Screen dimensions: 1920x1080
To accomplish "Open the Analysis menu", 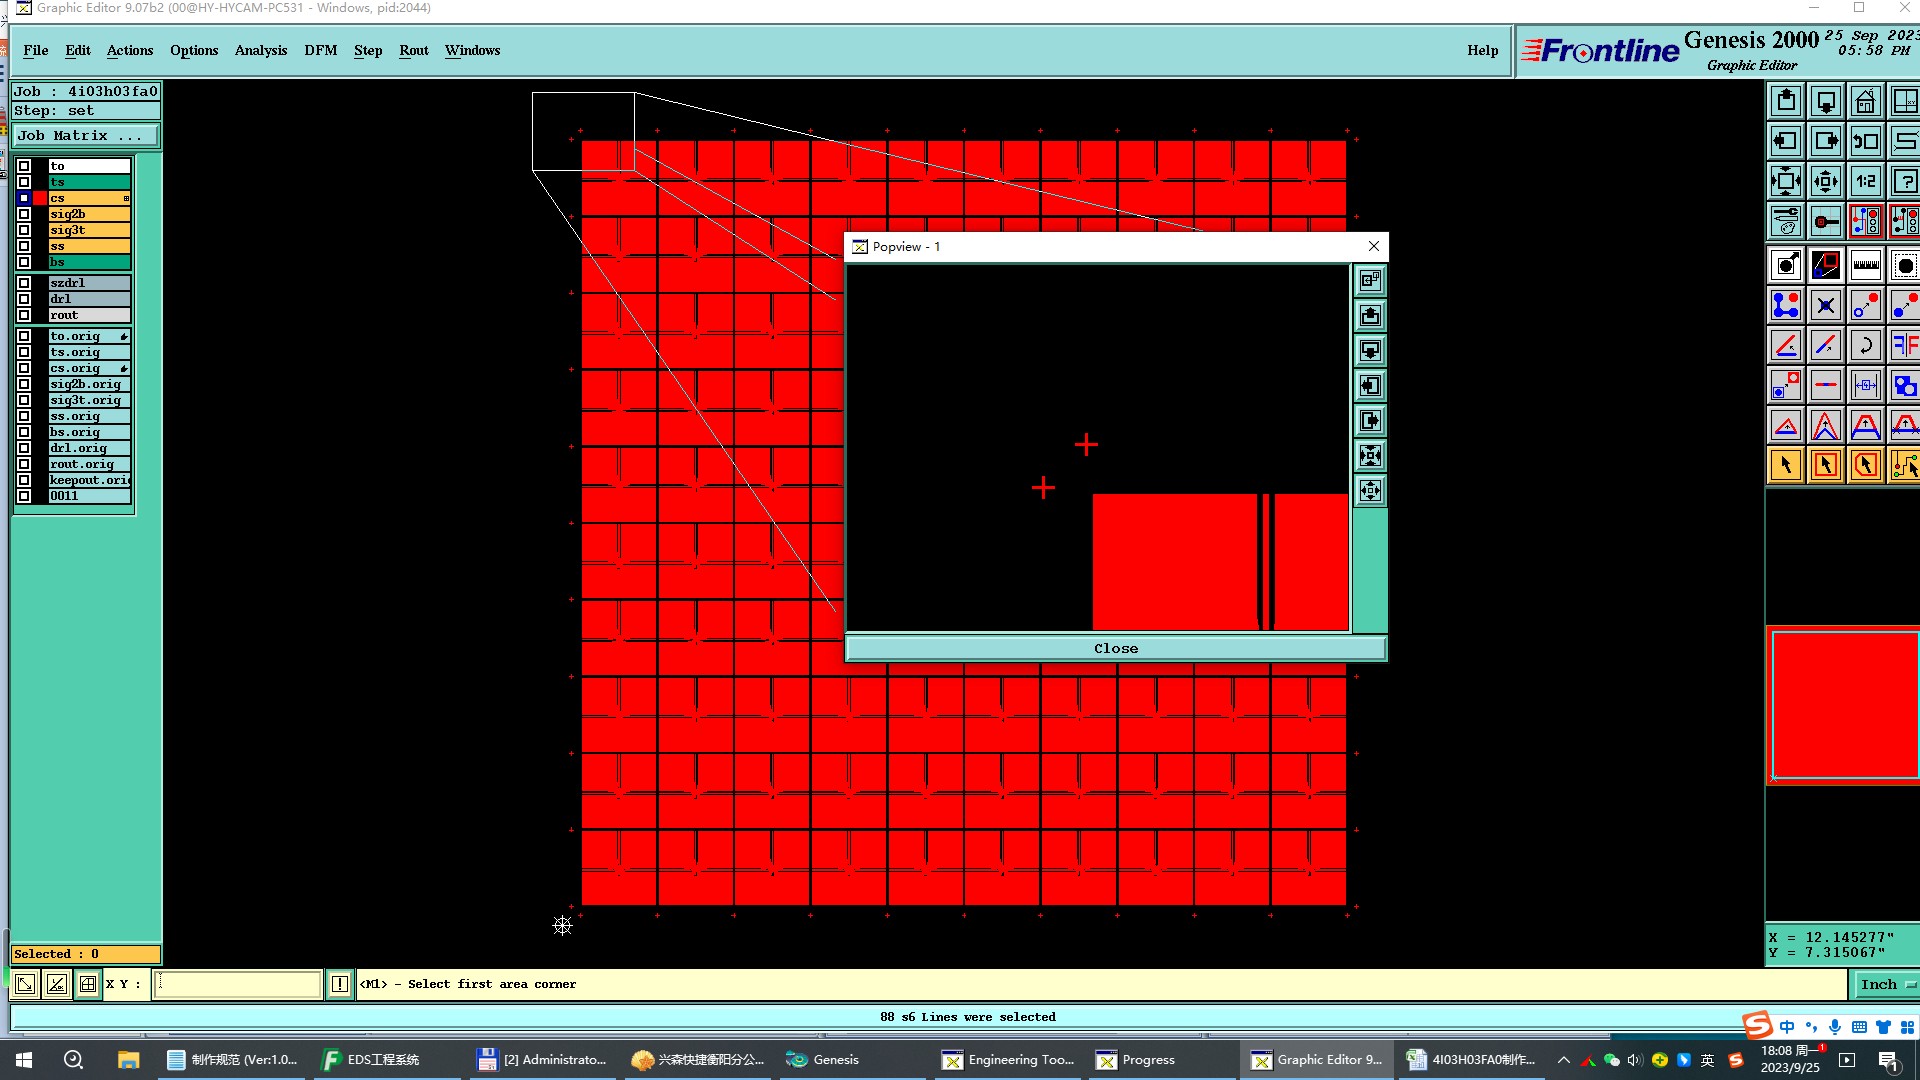I will click(x=260, y=50).
